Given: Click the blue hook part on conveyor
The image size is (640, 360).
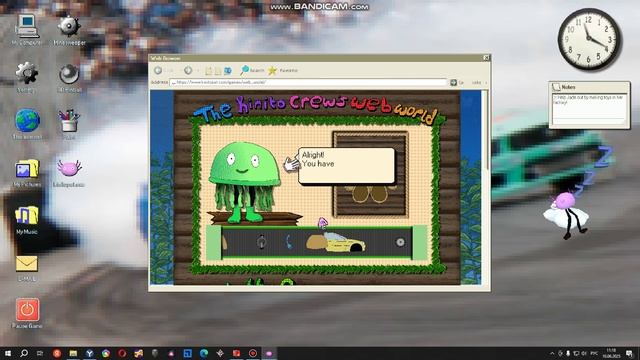Looking at the screenshot, I should coord(289,242).
